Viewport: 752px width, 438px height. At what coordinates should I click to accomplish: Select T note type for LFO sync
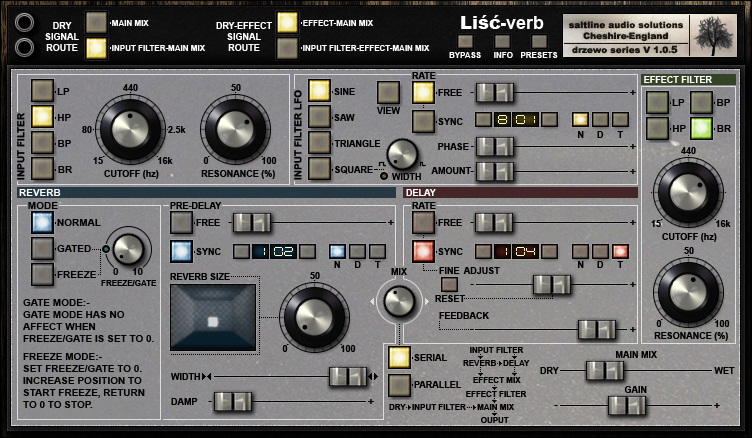(x=620, y=119)
